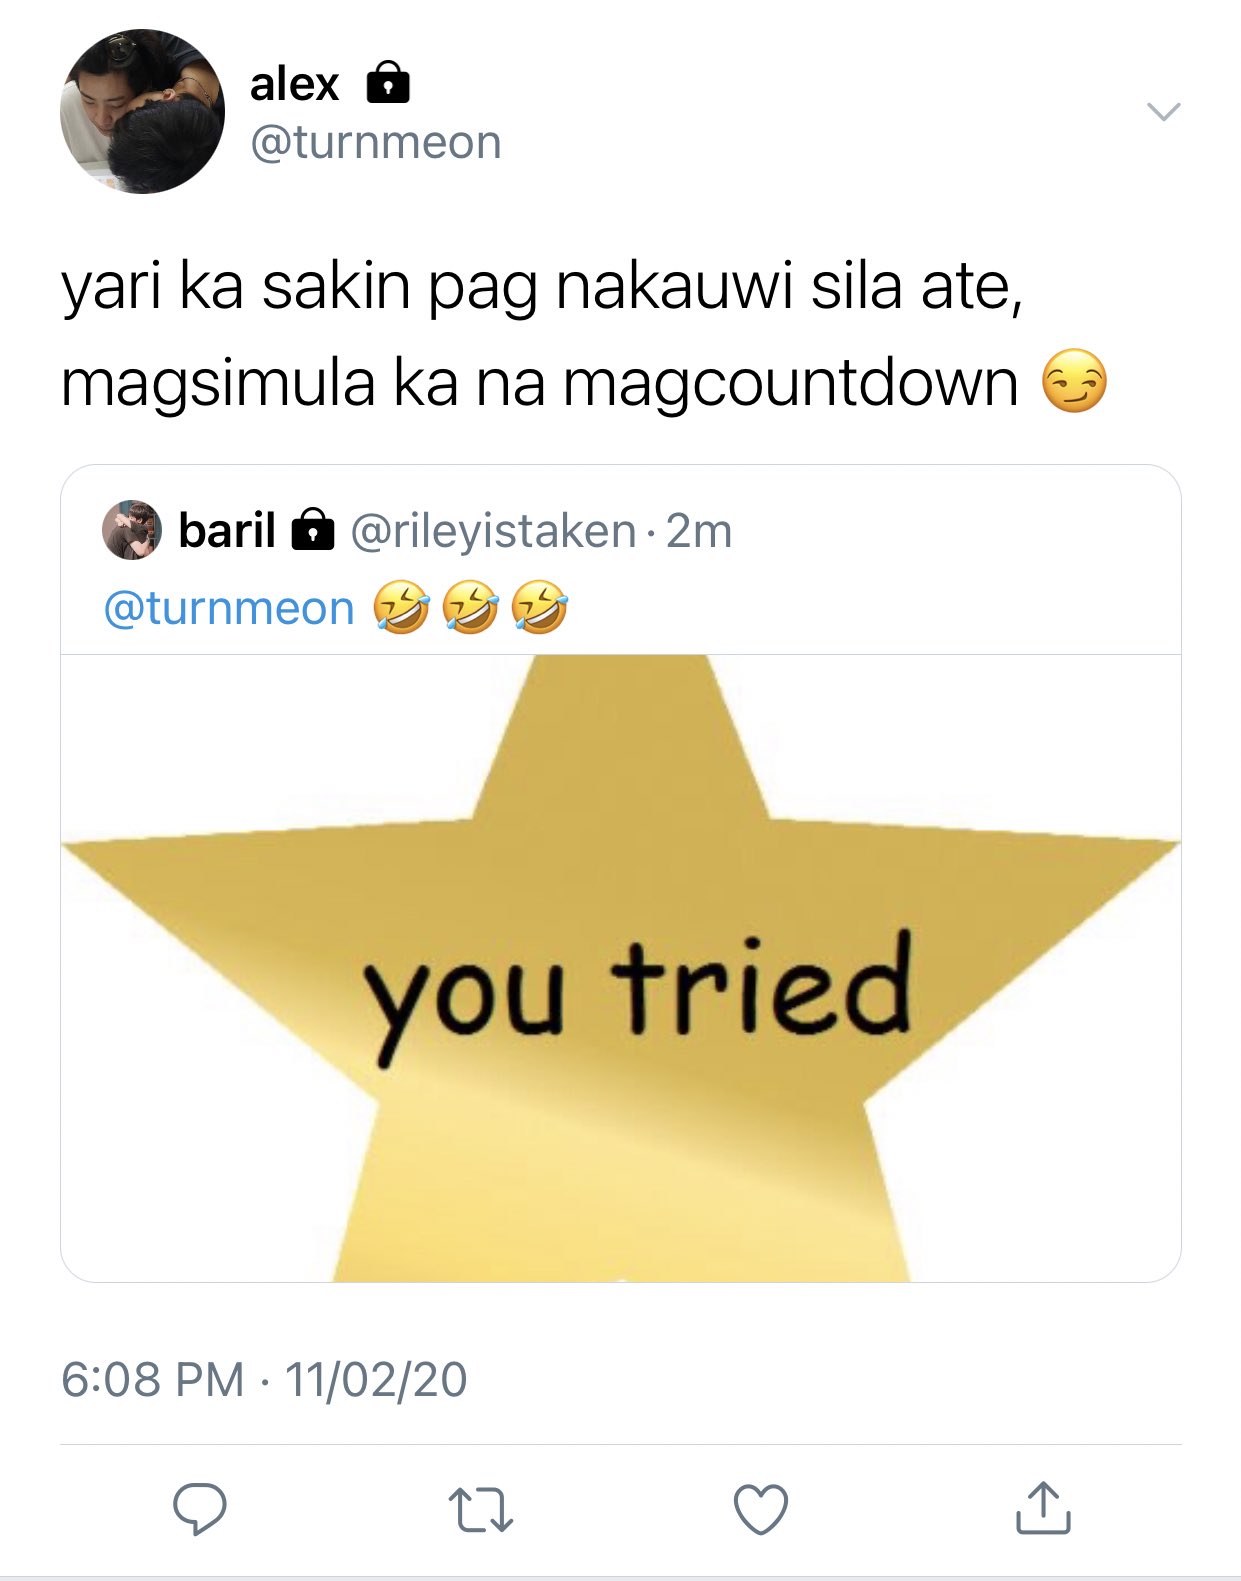Open the 'you tried' star image

(x=621, y=968)
